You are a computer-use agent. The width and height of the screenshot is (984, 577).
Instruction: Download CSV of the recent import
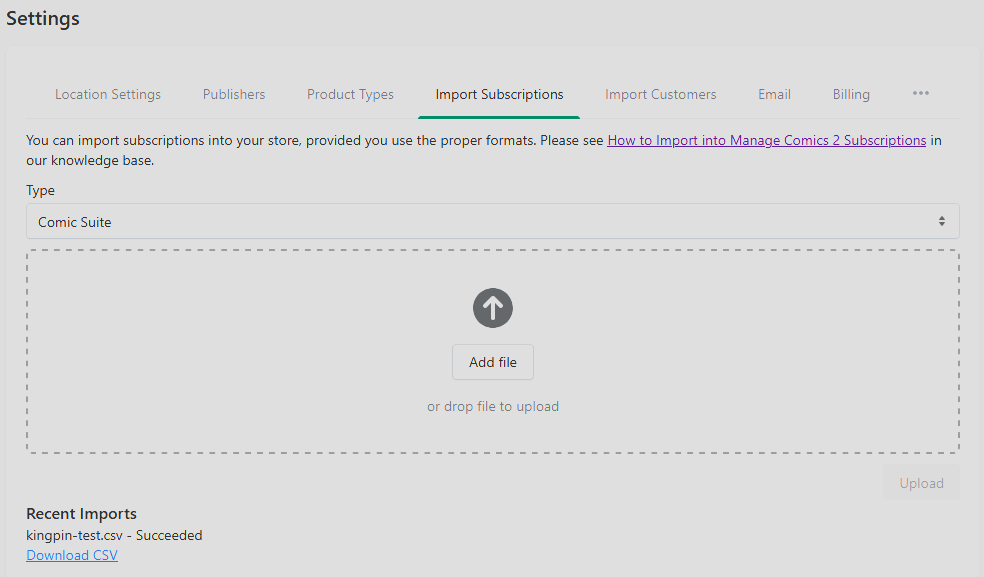pyautogui.click(x=72, y=555)
